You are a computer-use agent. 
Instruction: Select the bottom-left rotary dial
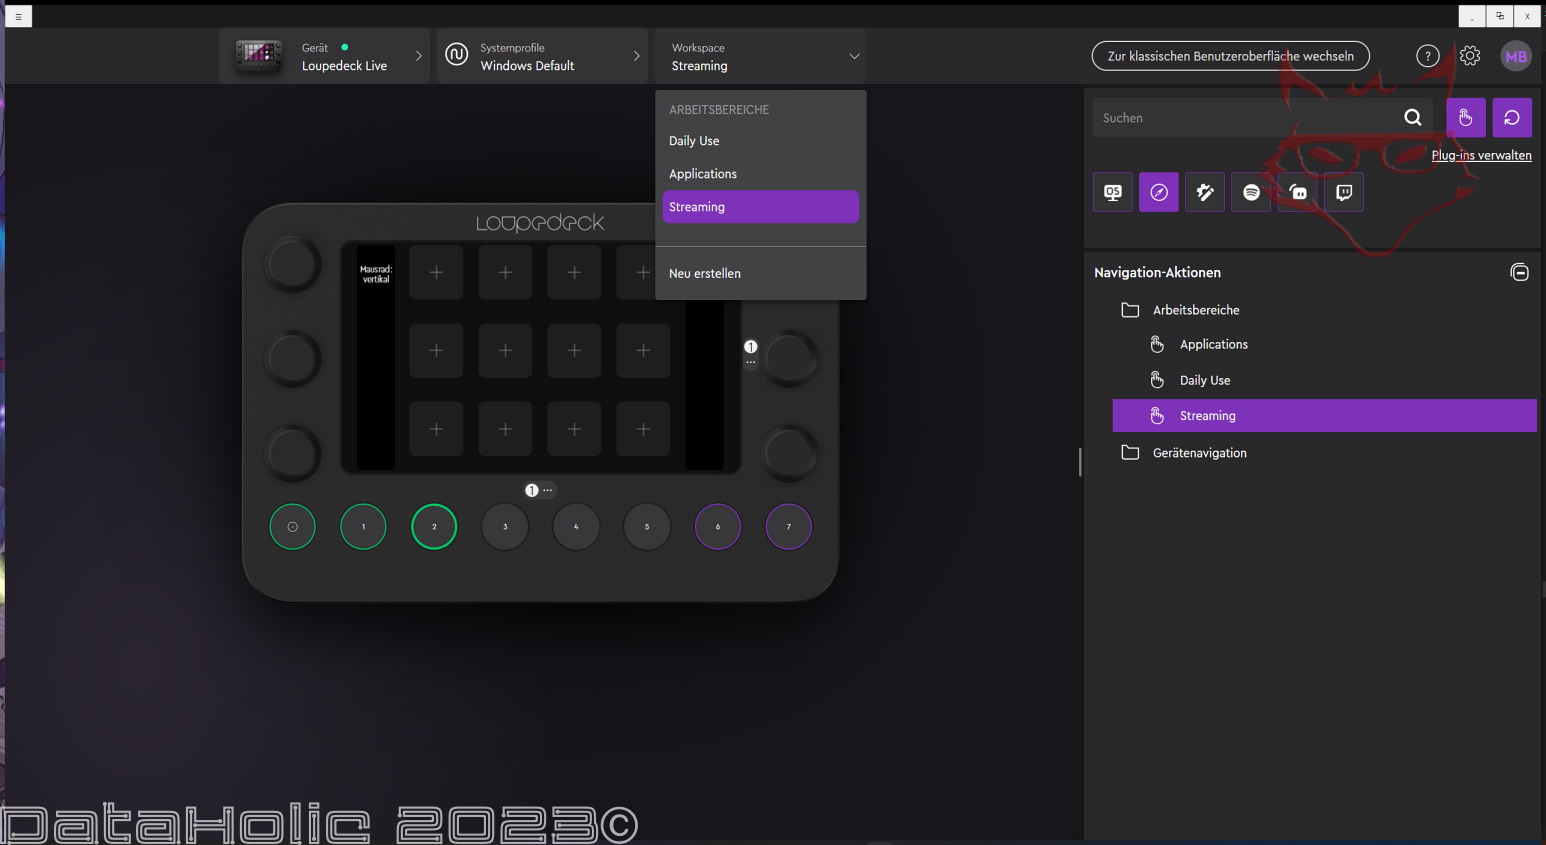click(292, 452)
